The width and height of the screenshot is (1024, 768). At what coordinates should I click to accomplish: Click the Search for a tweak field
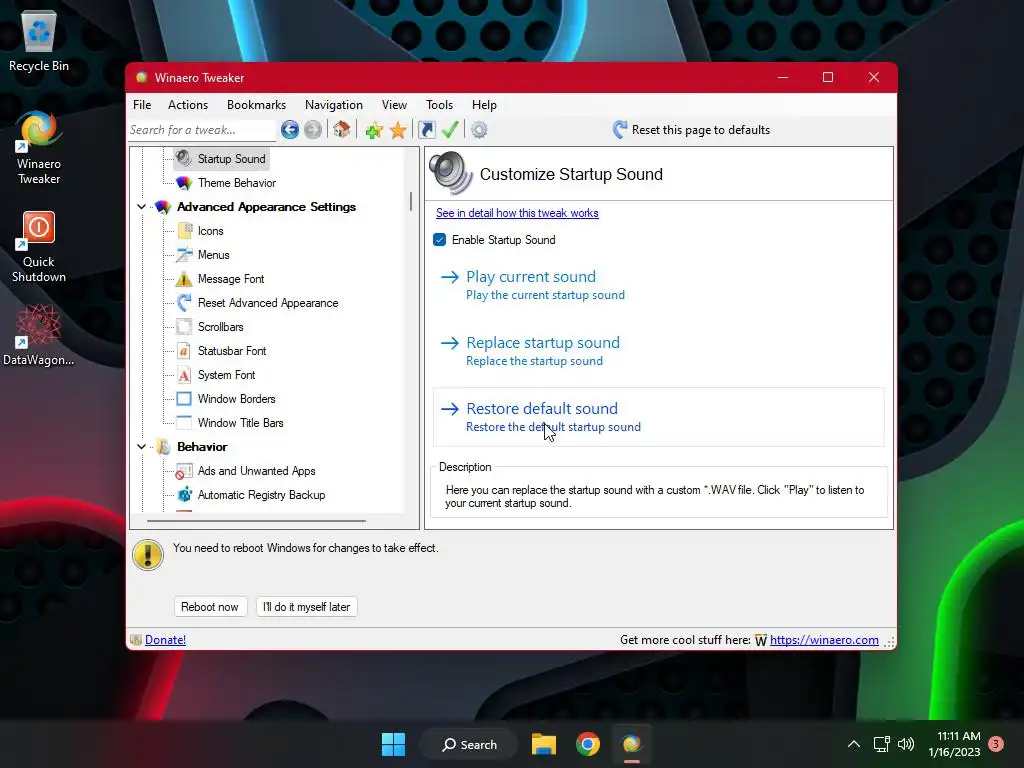pyautogui.click(x=202, y=130)
